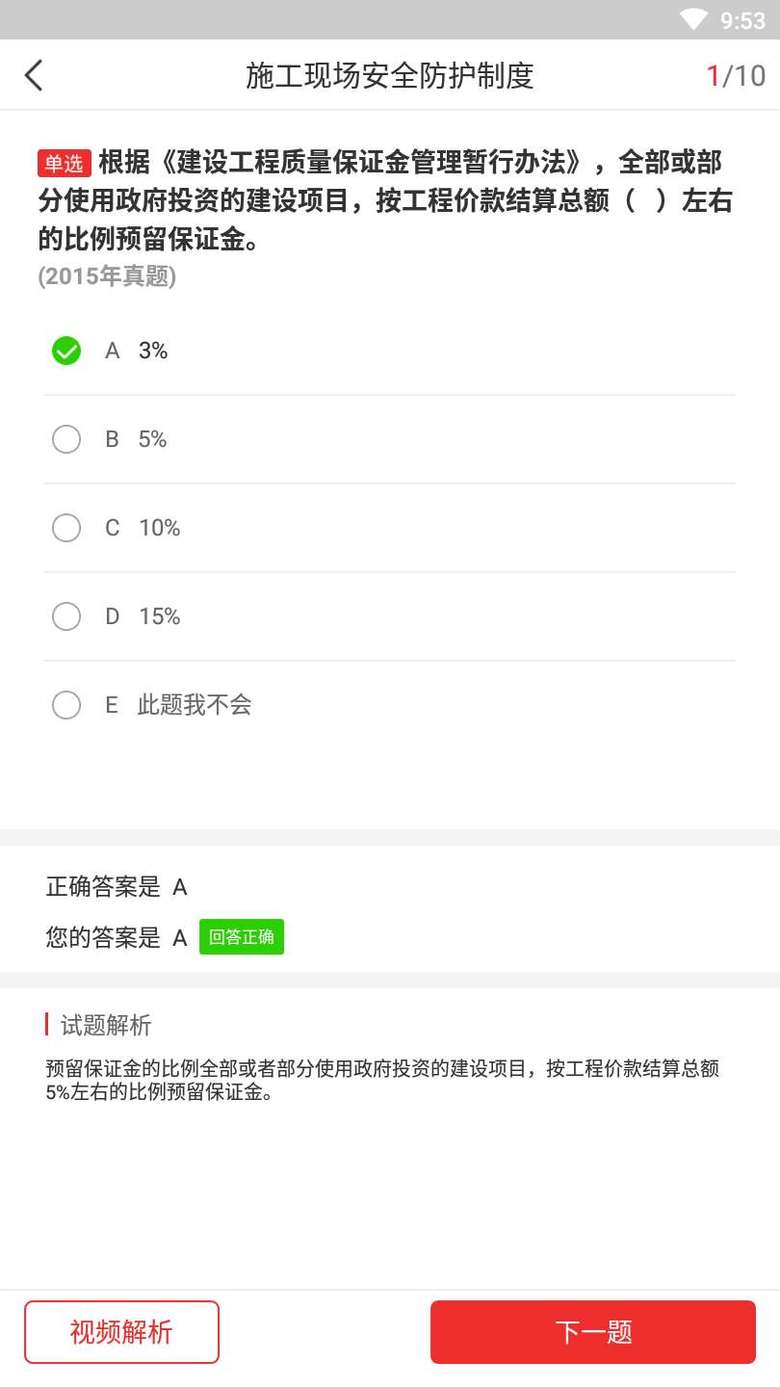Tap the 您的答案是 A line
Image resolution: width=780 pixels, height=1387 pixels.
click(x=116, y=937)
